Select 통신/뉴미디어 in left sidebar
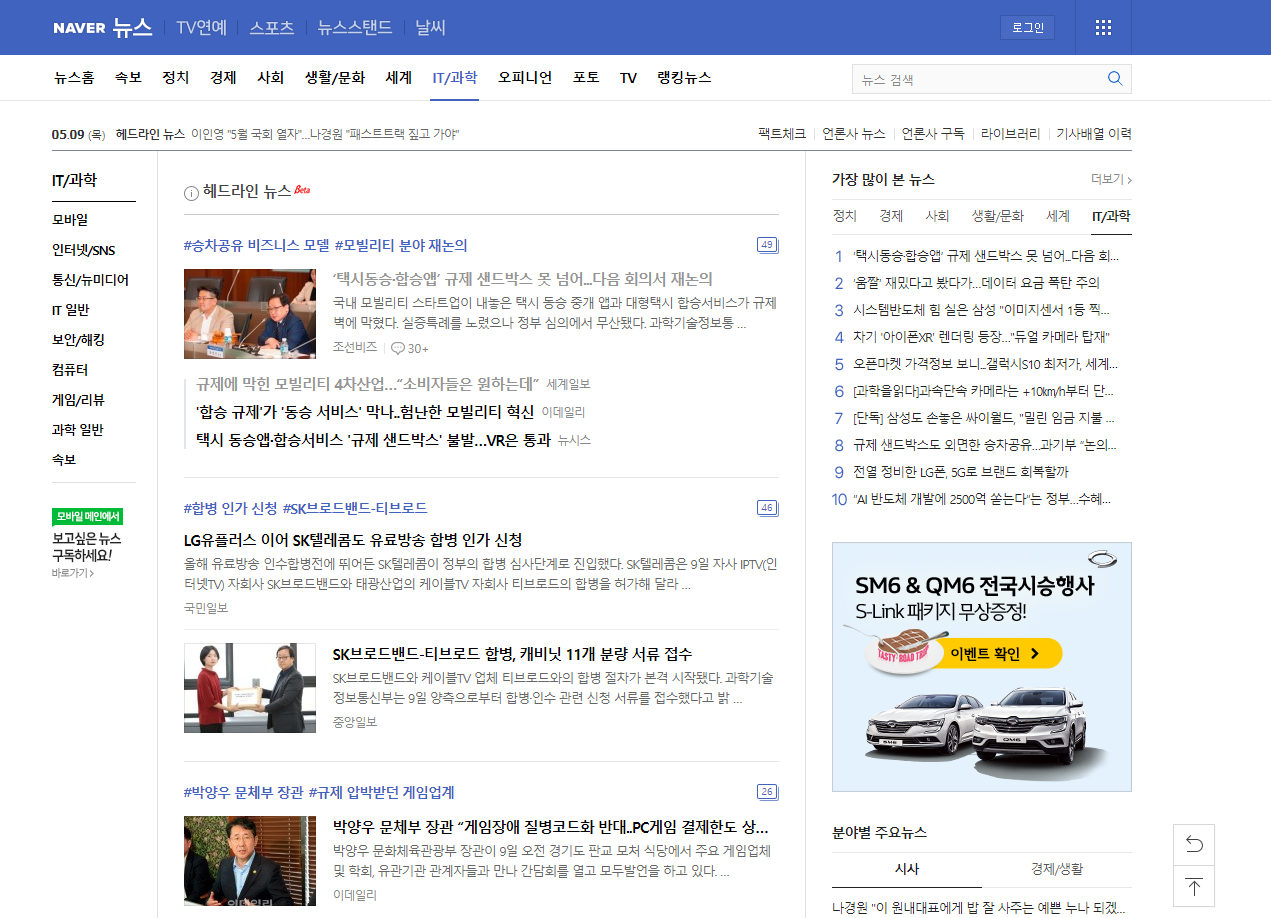 pos(90,280)
